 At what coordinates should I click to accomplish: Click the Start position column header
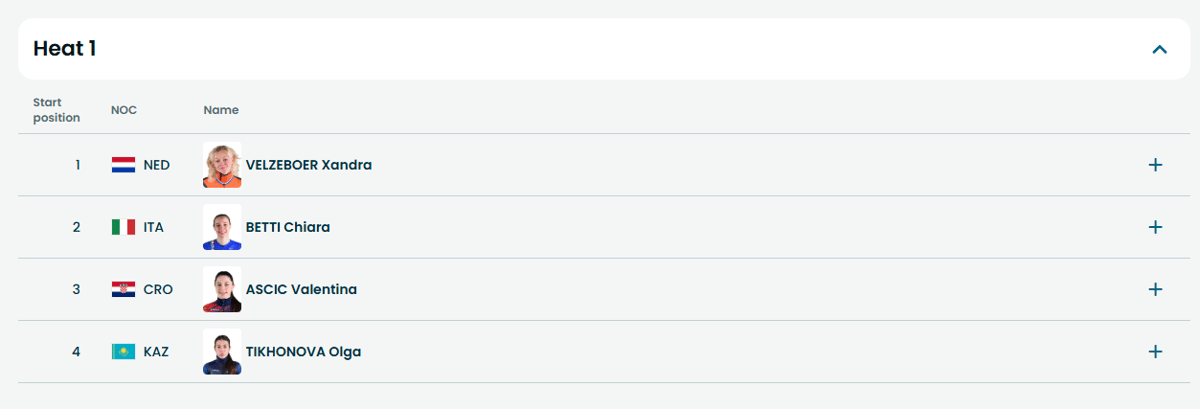click(56, 110)
